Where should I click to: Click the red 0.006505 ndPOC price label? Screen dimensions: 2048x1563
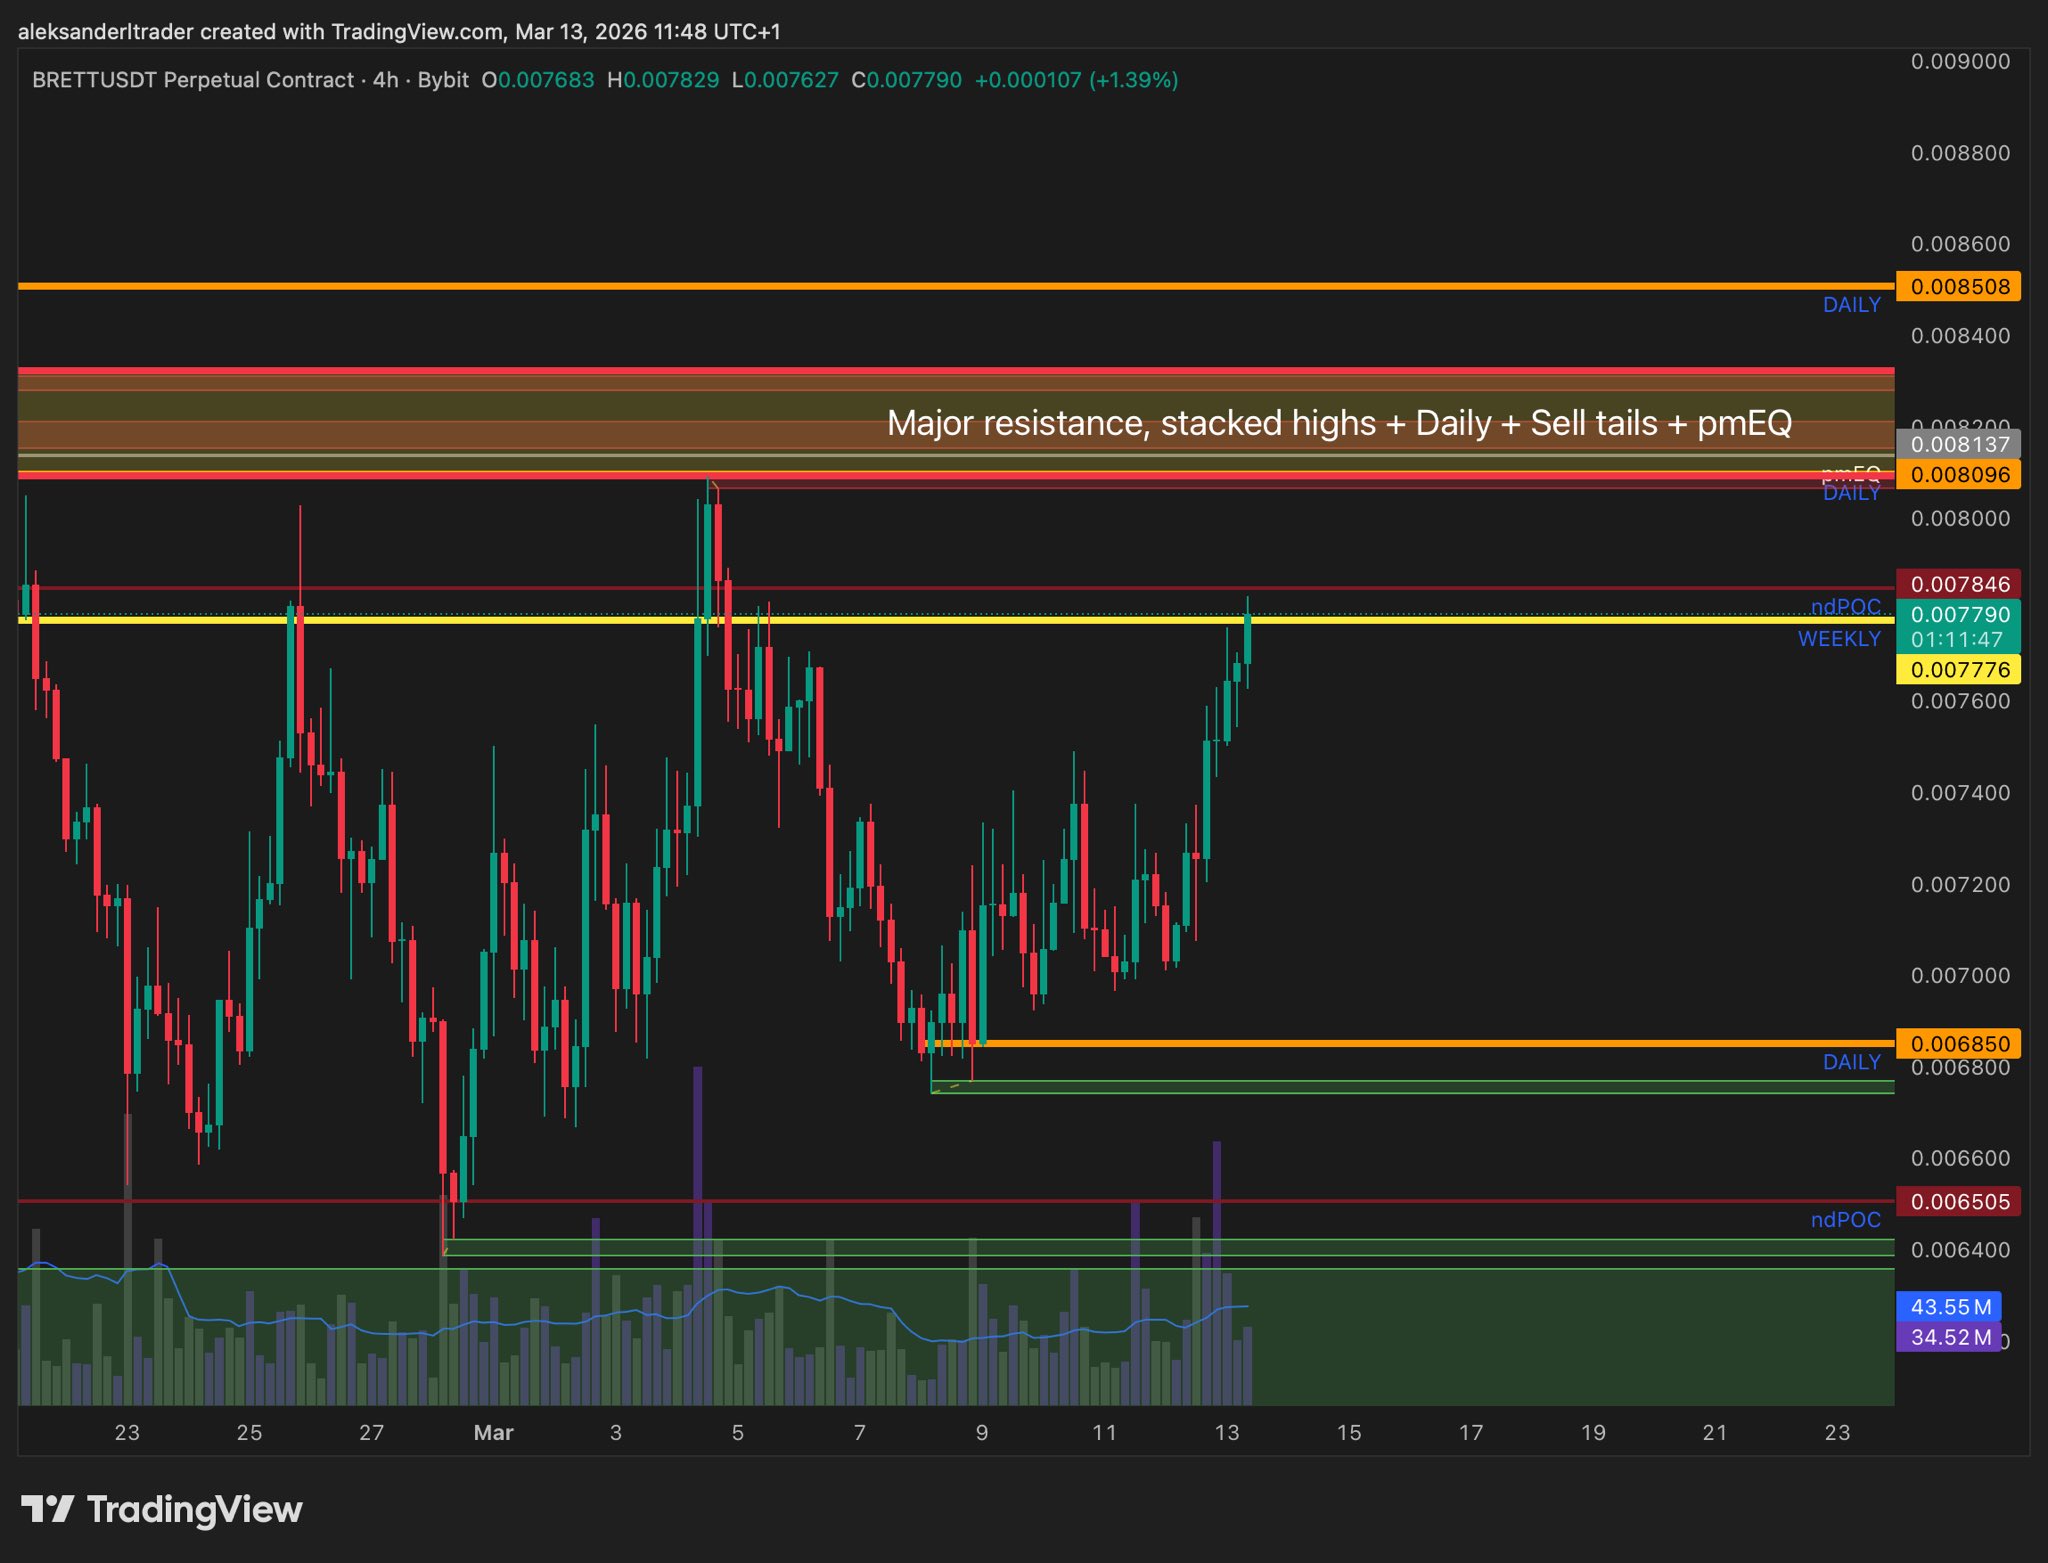1958,1202
